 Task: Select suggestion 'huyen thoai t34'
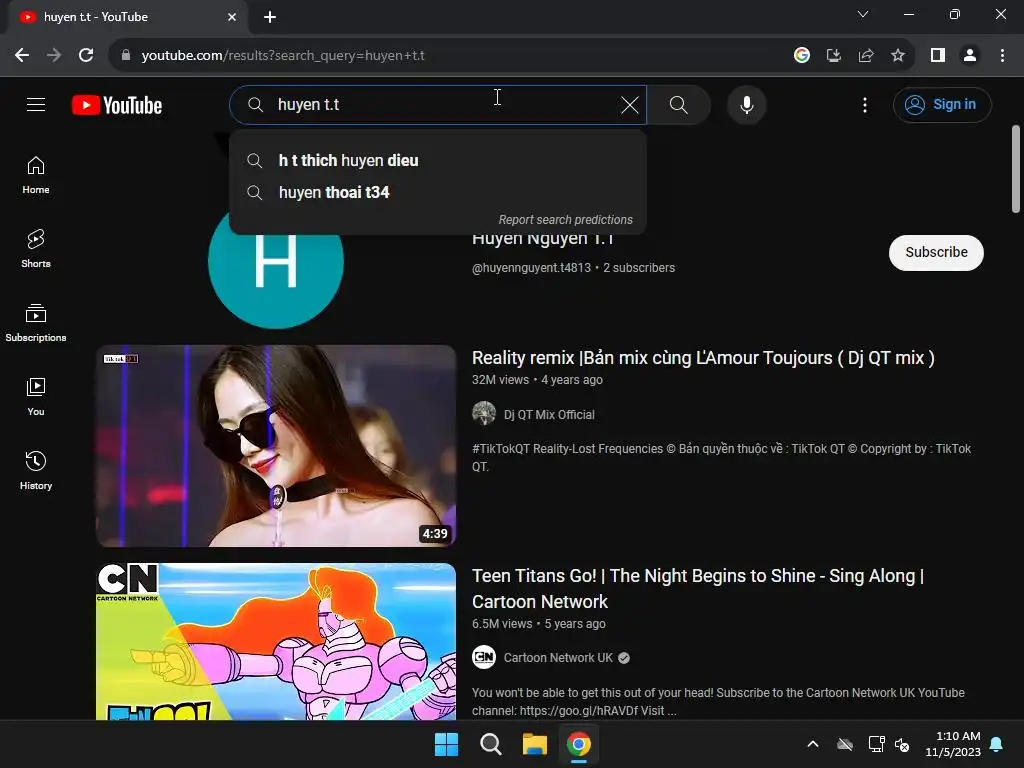point(438,193)
